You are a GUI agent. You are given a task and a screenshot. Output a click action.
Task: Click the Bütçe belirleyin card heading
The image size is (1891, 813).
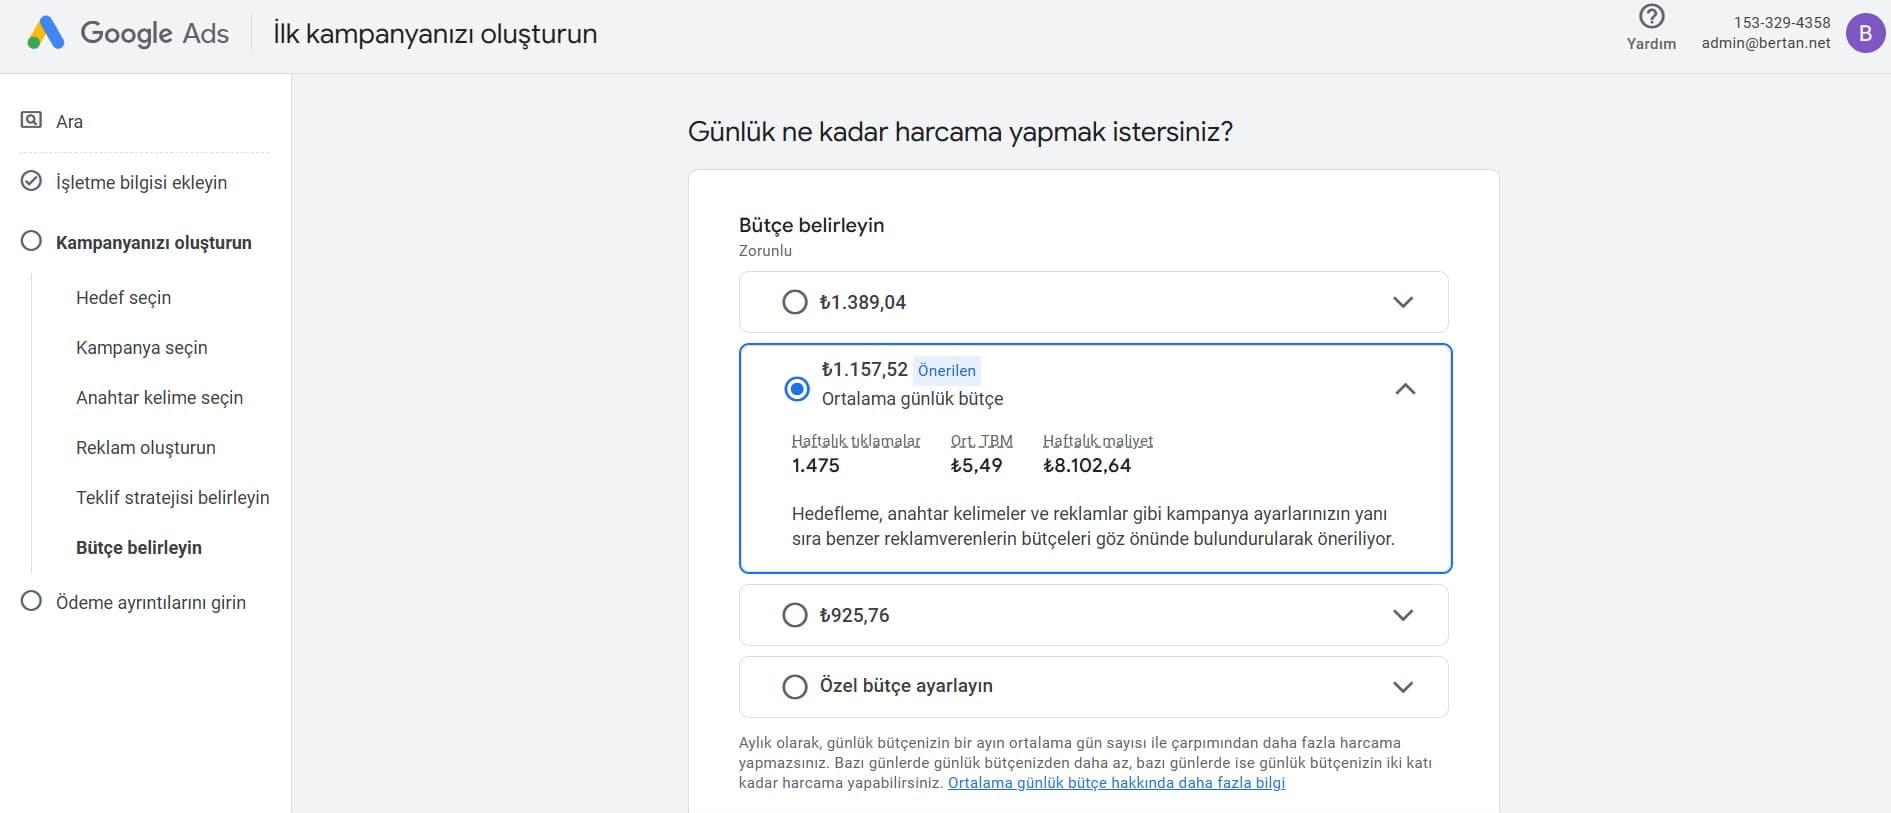(812, 225)
